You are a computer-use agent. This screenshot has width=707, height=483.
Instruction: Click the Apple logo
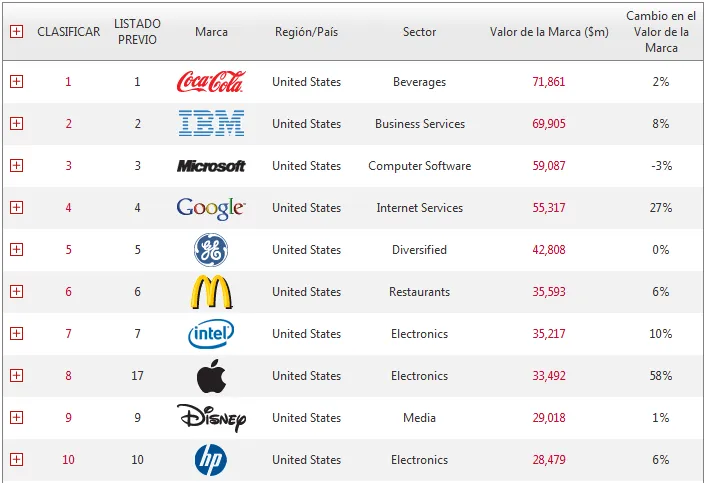[211, 376]
